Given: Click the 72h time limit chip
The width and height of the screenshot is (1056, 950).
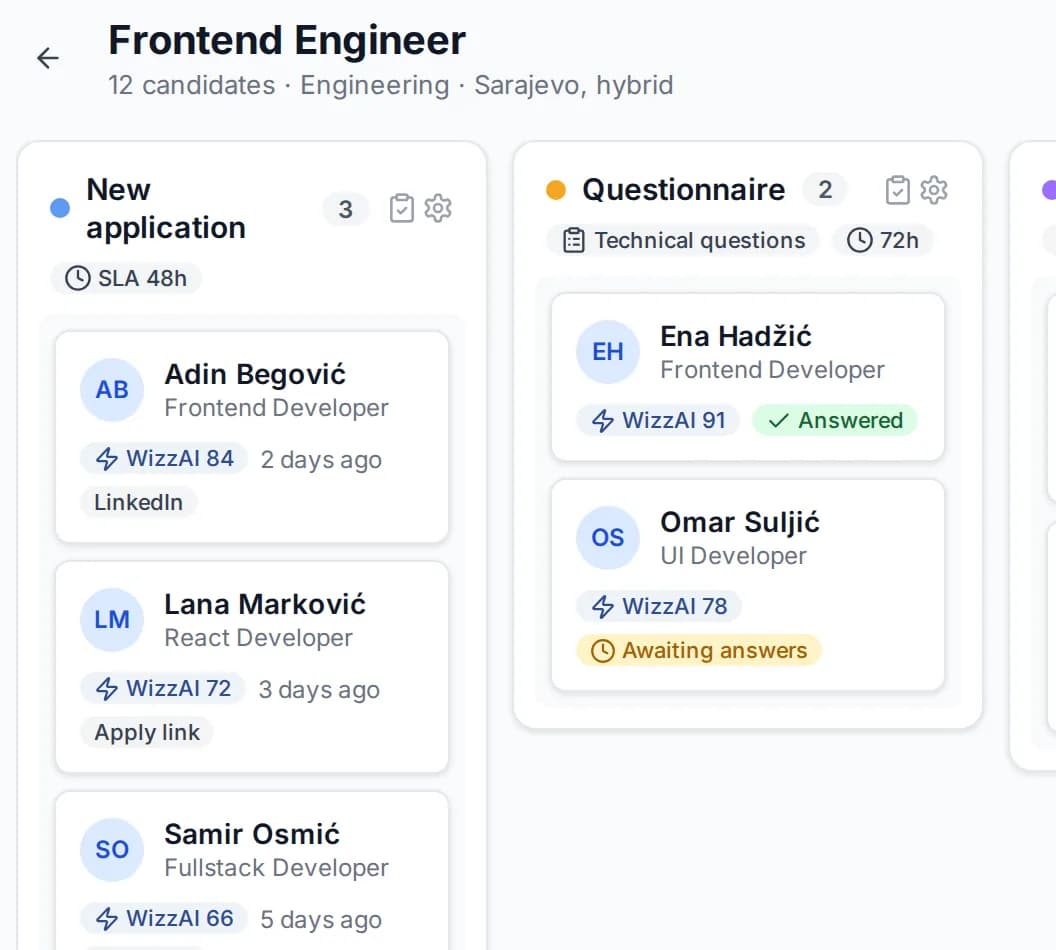Looking at the screenshot, I should (x=883, y=240).
